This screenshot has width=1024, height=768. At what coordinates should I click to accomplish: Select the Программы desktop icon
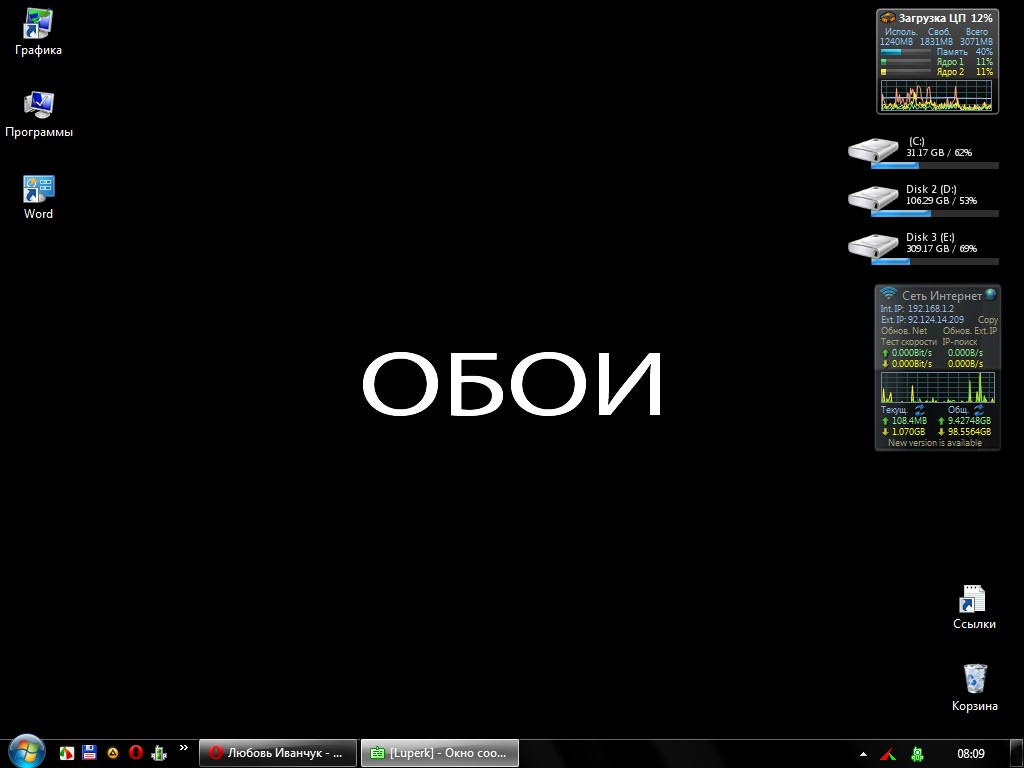tap(38, 111)
